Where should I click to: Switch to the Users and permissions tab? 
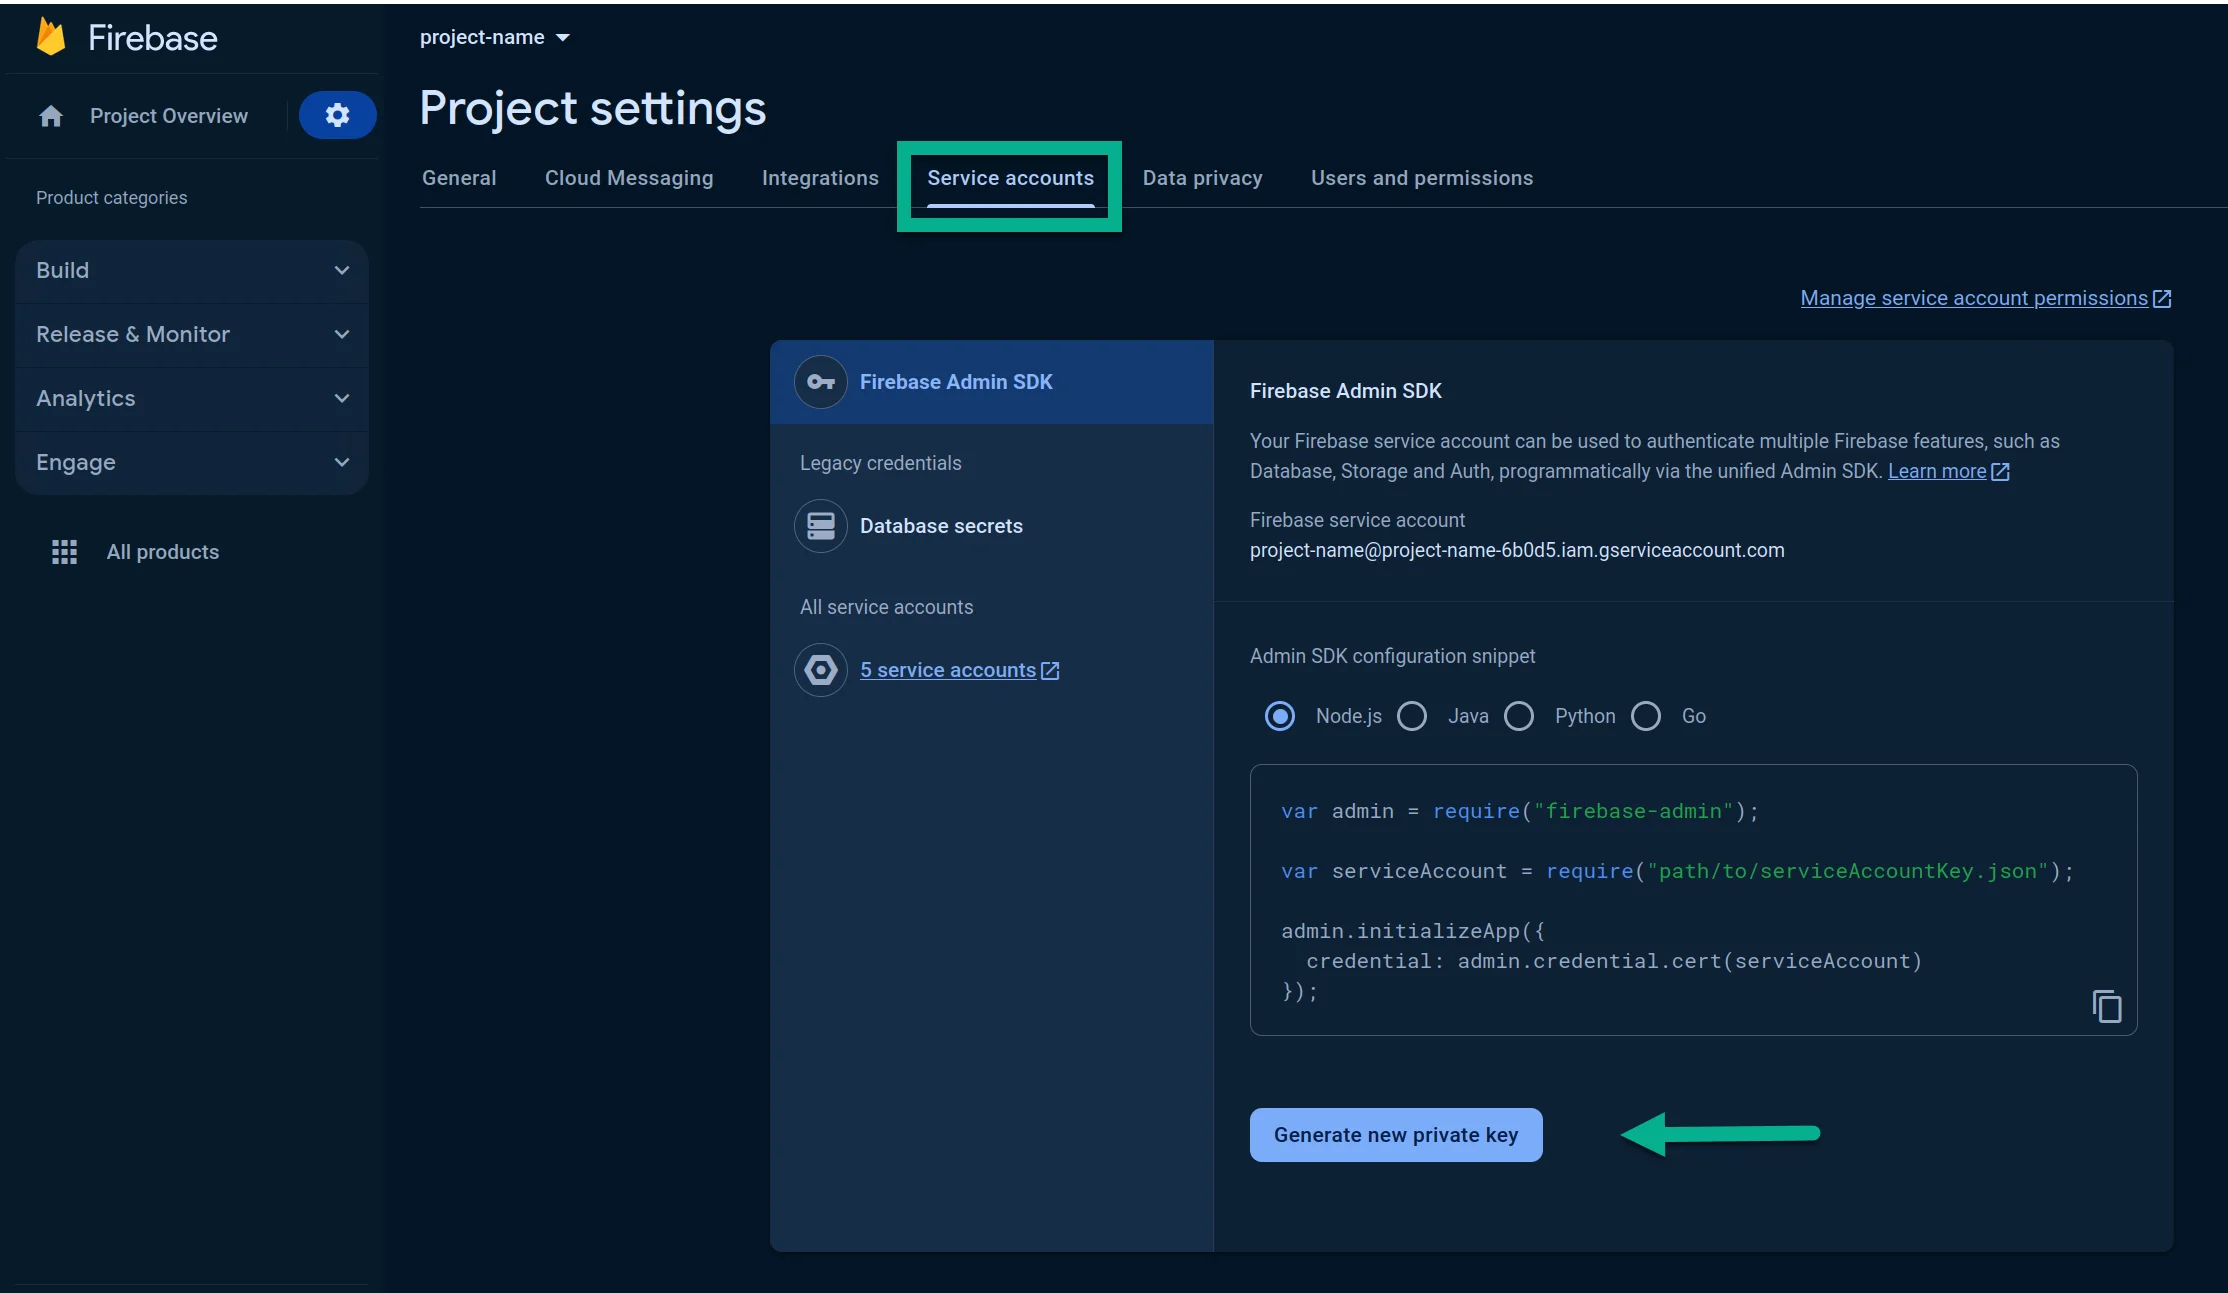(1421, 178)
